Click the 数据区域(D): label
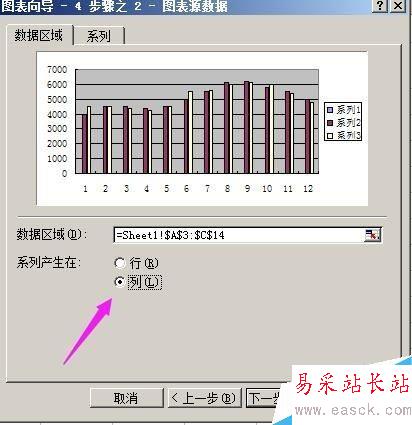Viewport: 412px width, 425px height. click(x=52, y=235)
